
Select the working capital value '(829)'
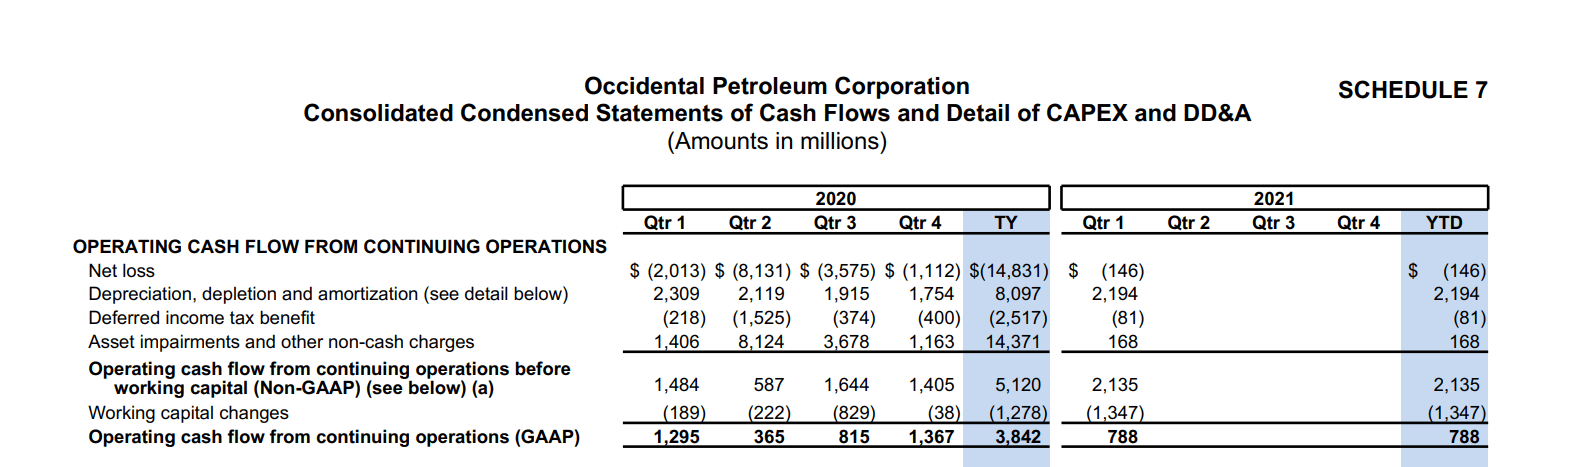point(854,413)
